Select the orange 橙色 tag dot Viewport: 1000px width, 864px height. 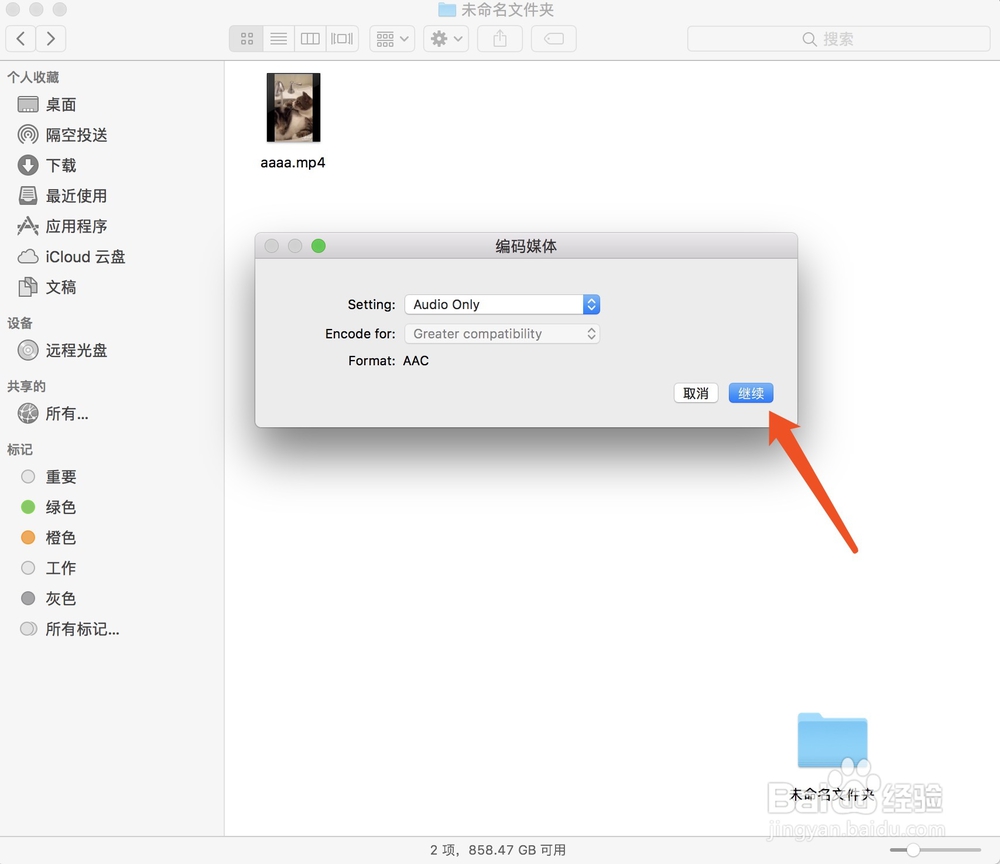pos(29,537)
